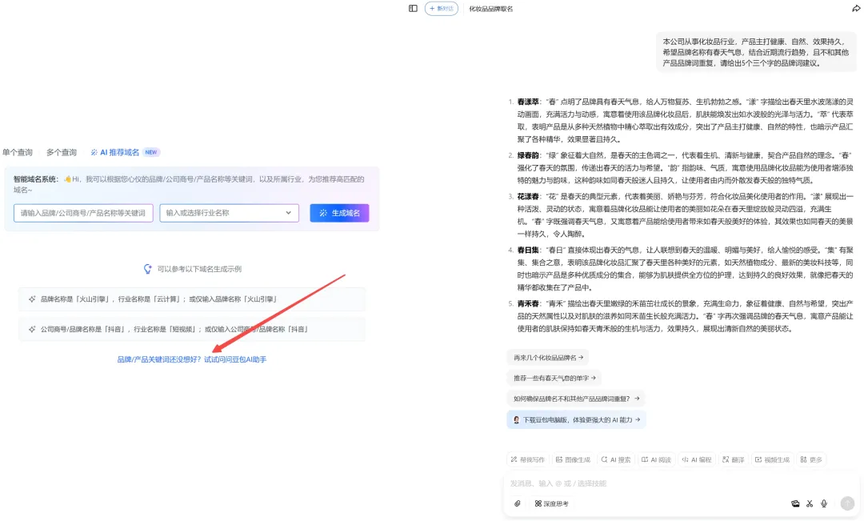864x521 pixels.
Task: Select the AI 编程 skill chip
Action: click(x=696, y=459)
